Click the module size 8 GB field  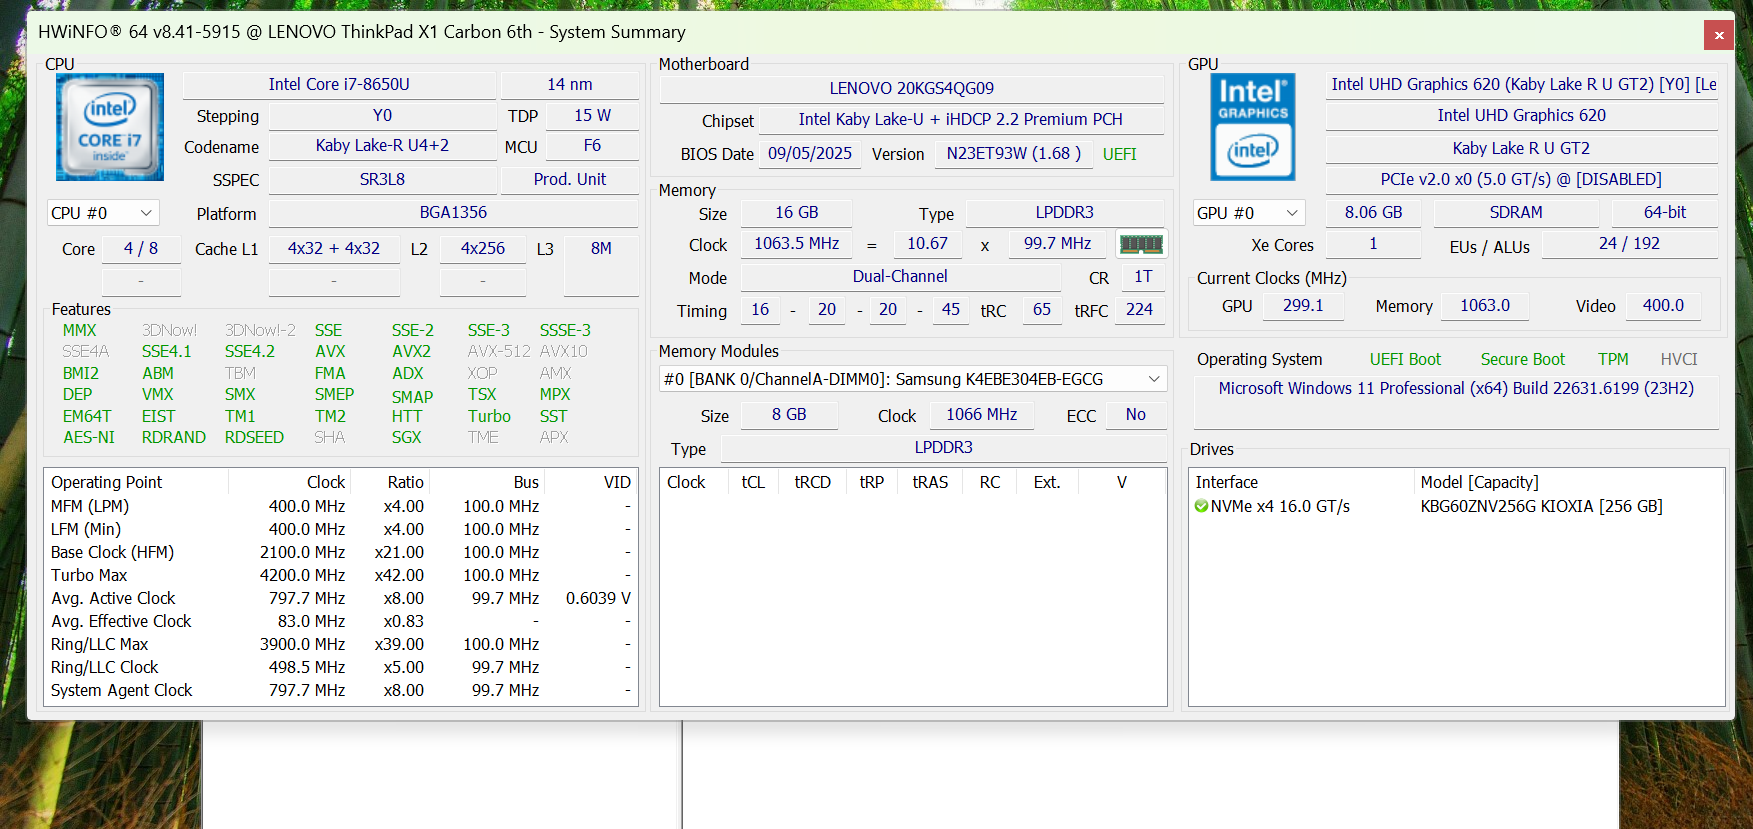coord(789,415)
